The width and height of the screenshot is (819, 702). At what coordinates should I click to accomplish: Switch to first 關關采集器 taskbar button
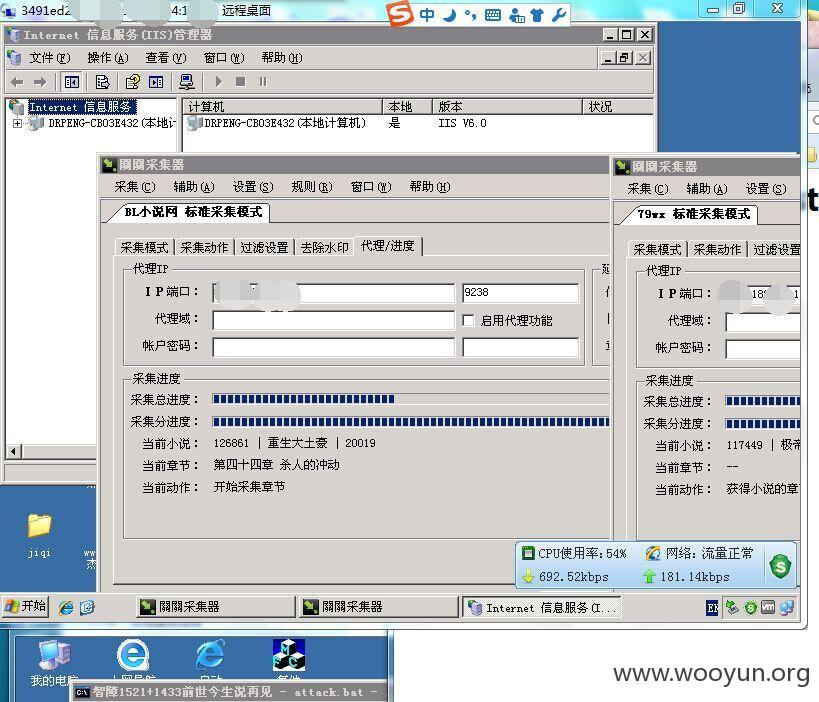(216, 607)
